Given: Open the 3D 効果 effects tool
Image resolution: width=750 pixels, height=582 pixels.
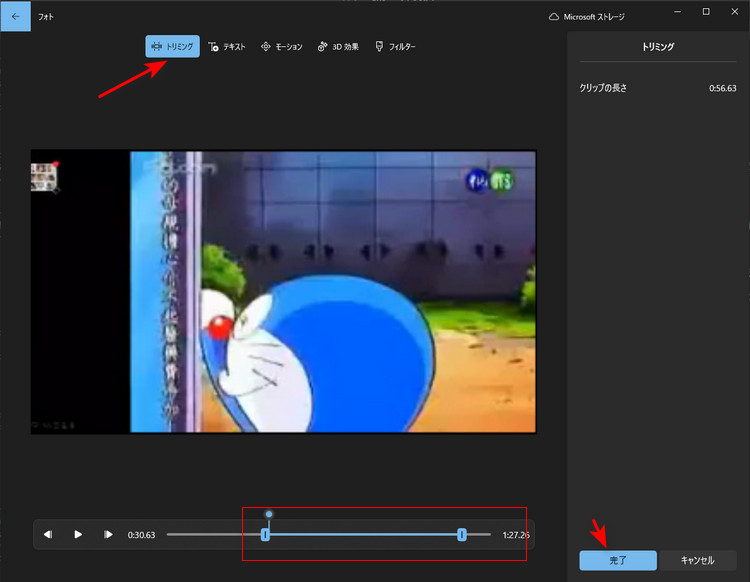Looking at the screenshot, I should pyautogui.click(x=338, y=47).
